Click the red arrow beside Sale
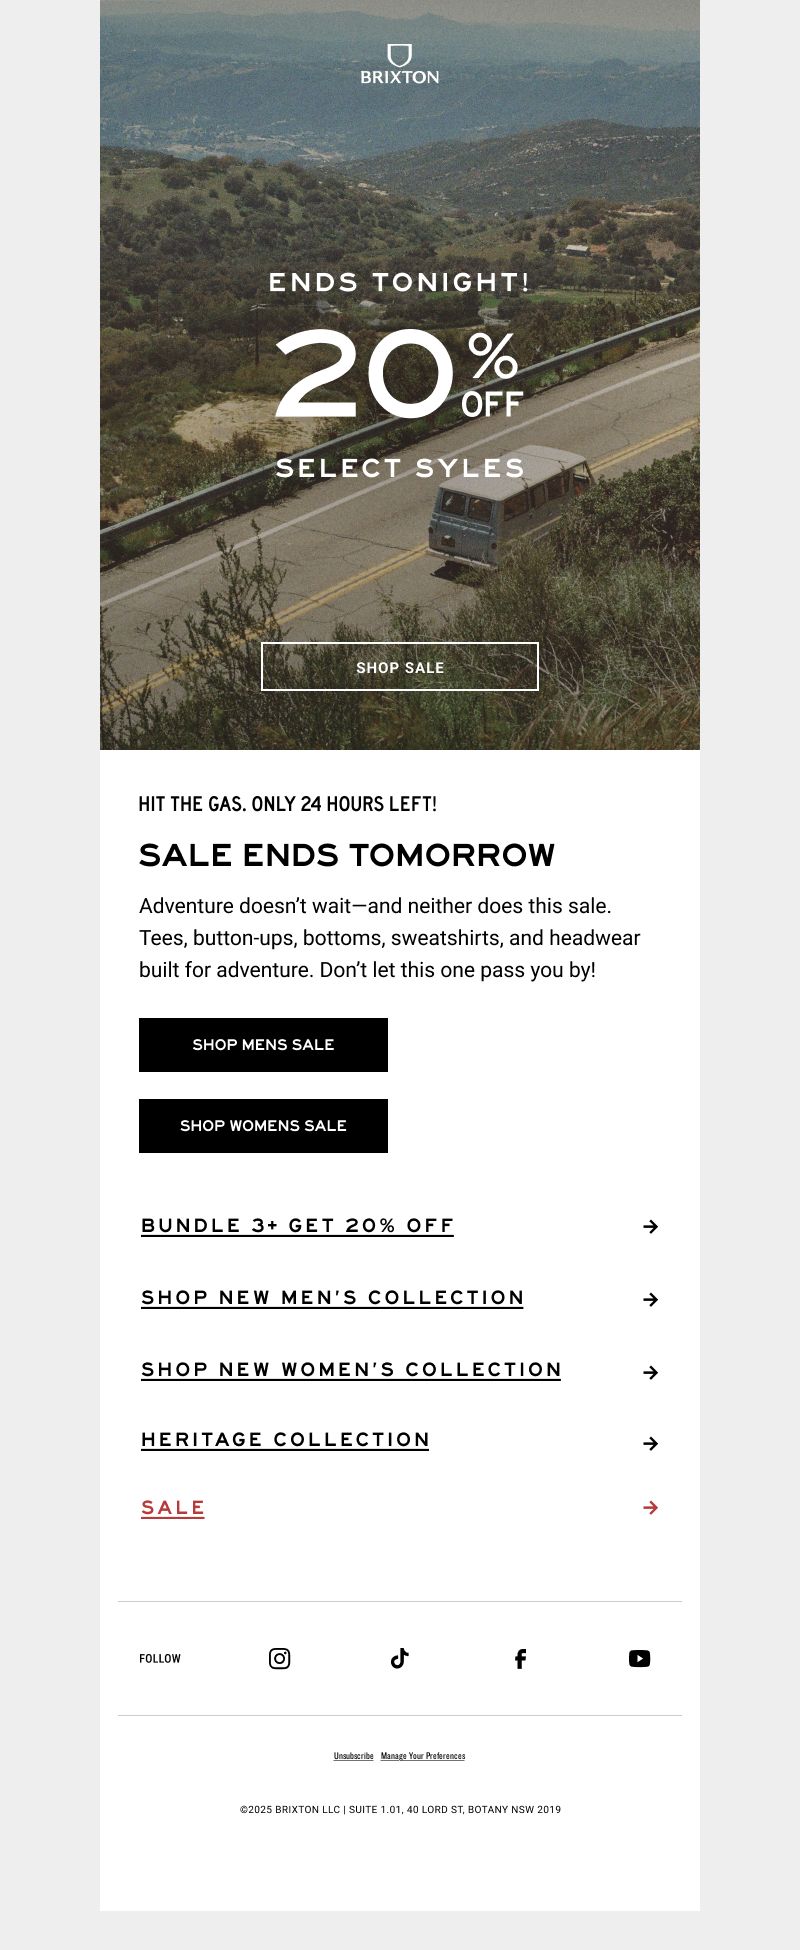800x1950 pixels. tap(651, 1507)
